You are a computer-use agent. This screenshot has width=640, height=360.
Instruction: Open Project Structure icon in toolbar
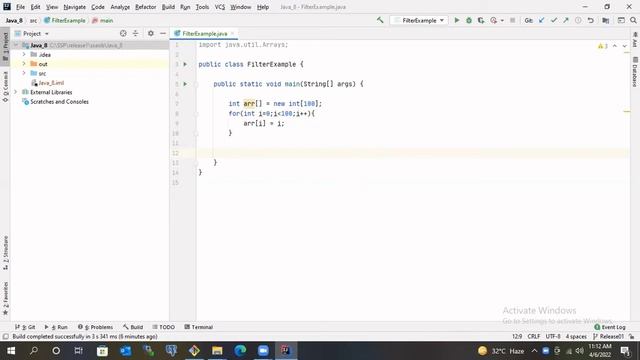[x=606, y=20]
